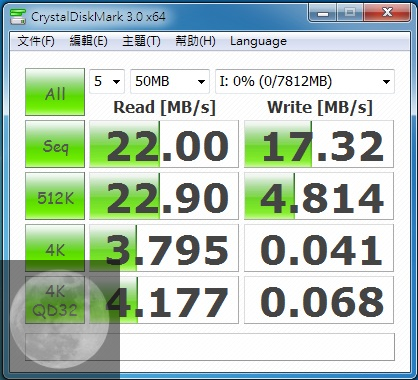Click the 512K write result 4.814

coord(319,196)
